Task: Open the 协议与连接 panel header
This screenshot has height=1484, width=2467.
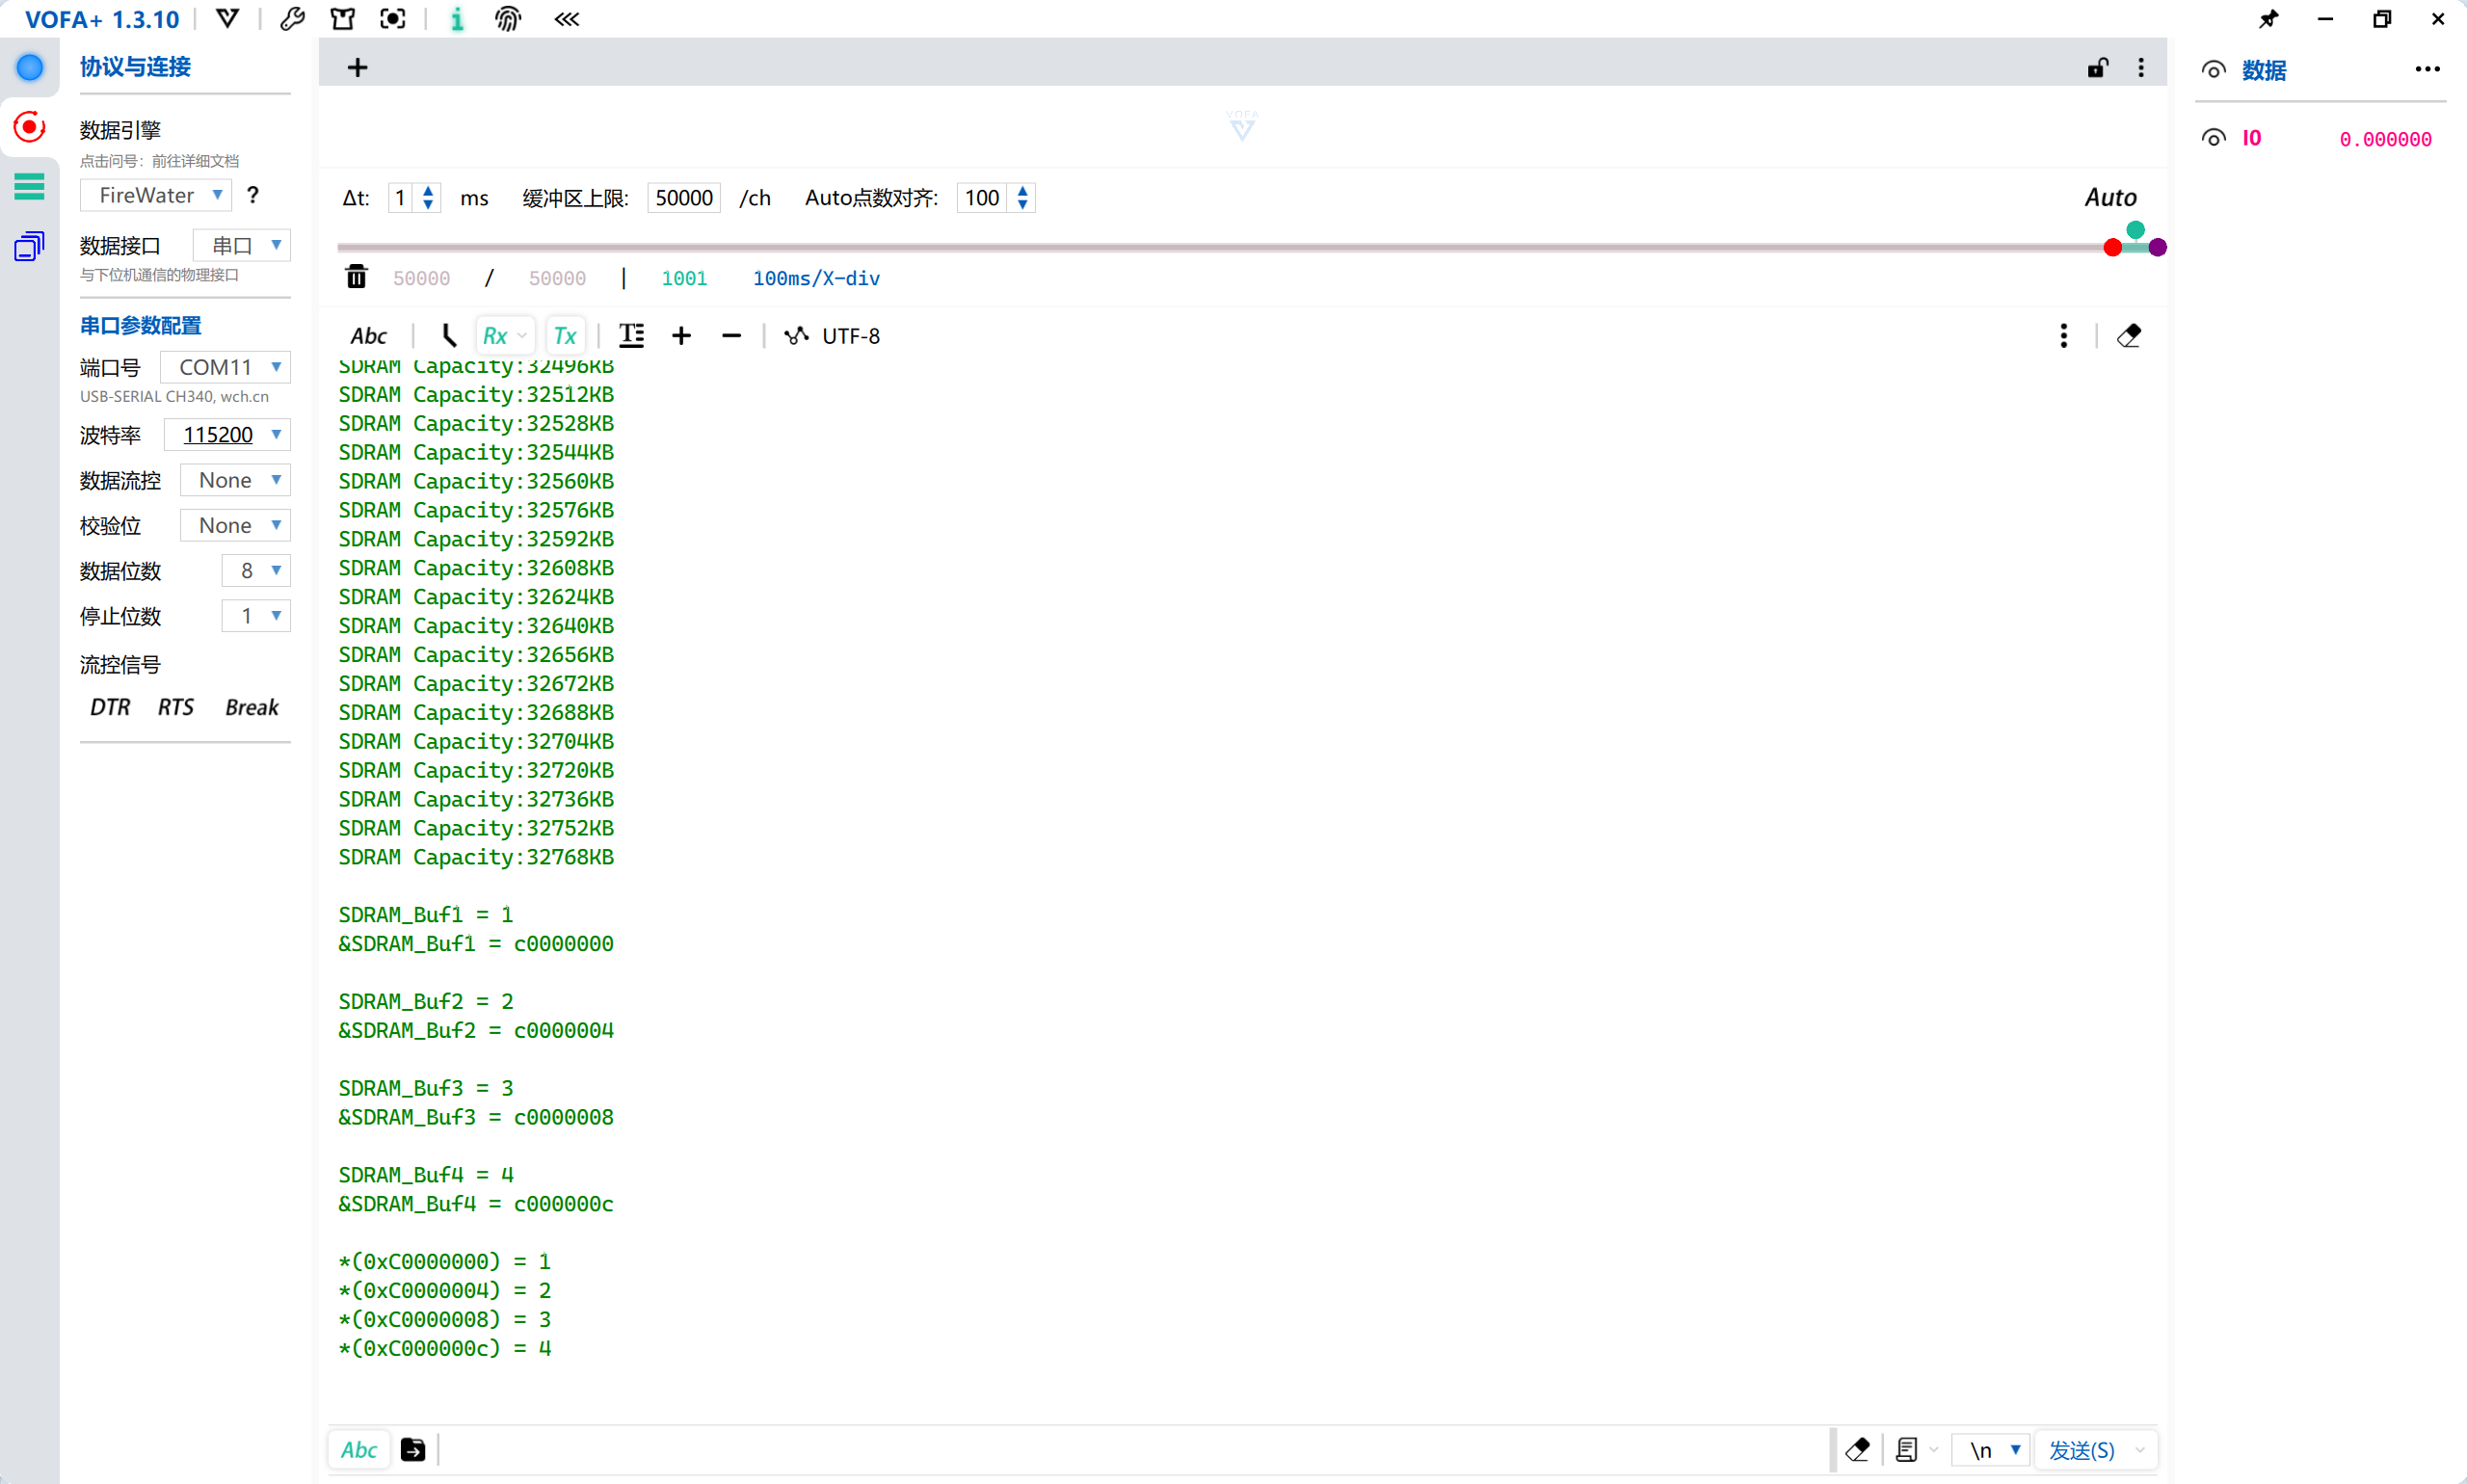Action: click(x=135, y=67)
